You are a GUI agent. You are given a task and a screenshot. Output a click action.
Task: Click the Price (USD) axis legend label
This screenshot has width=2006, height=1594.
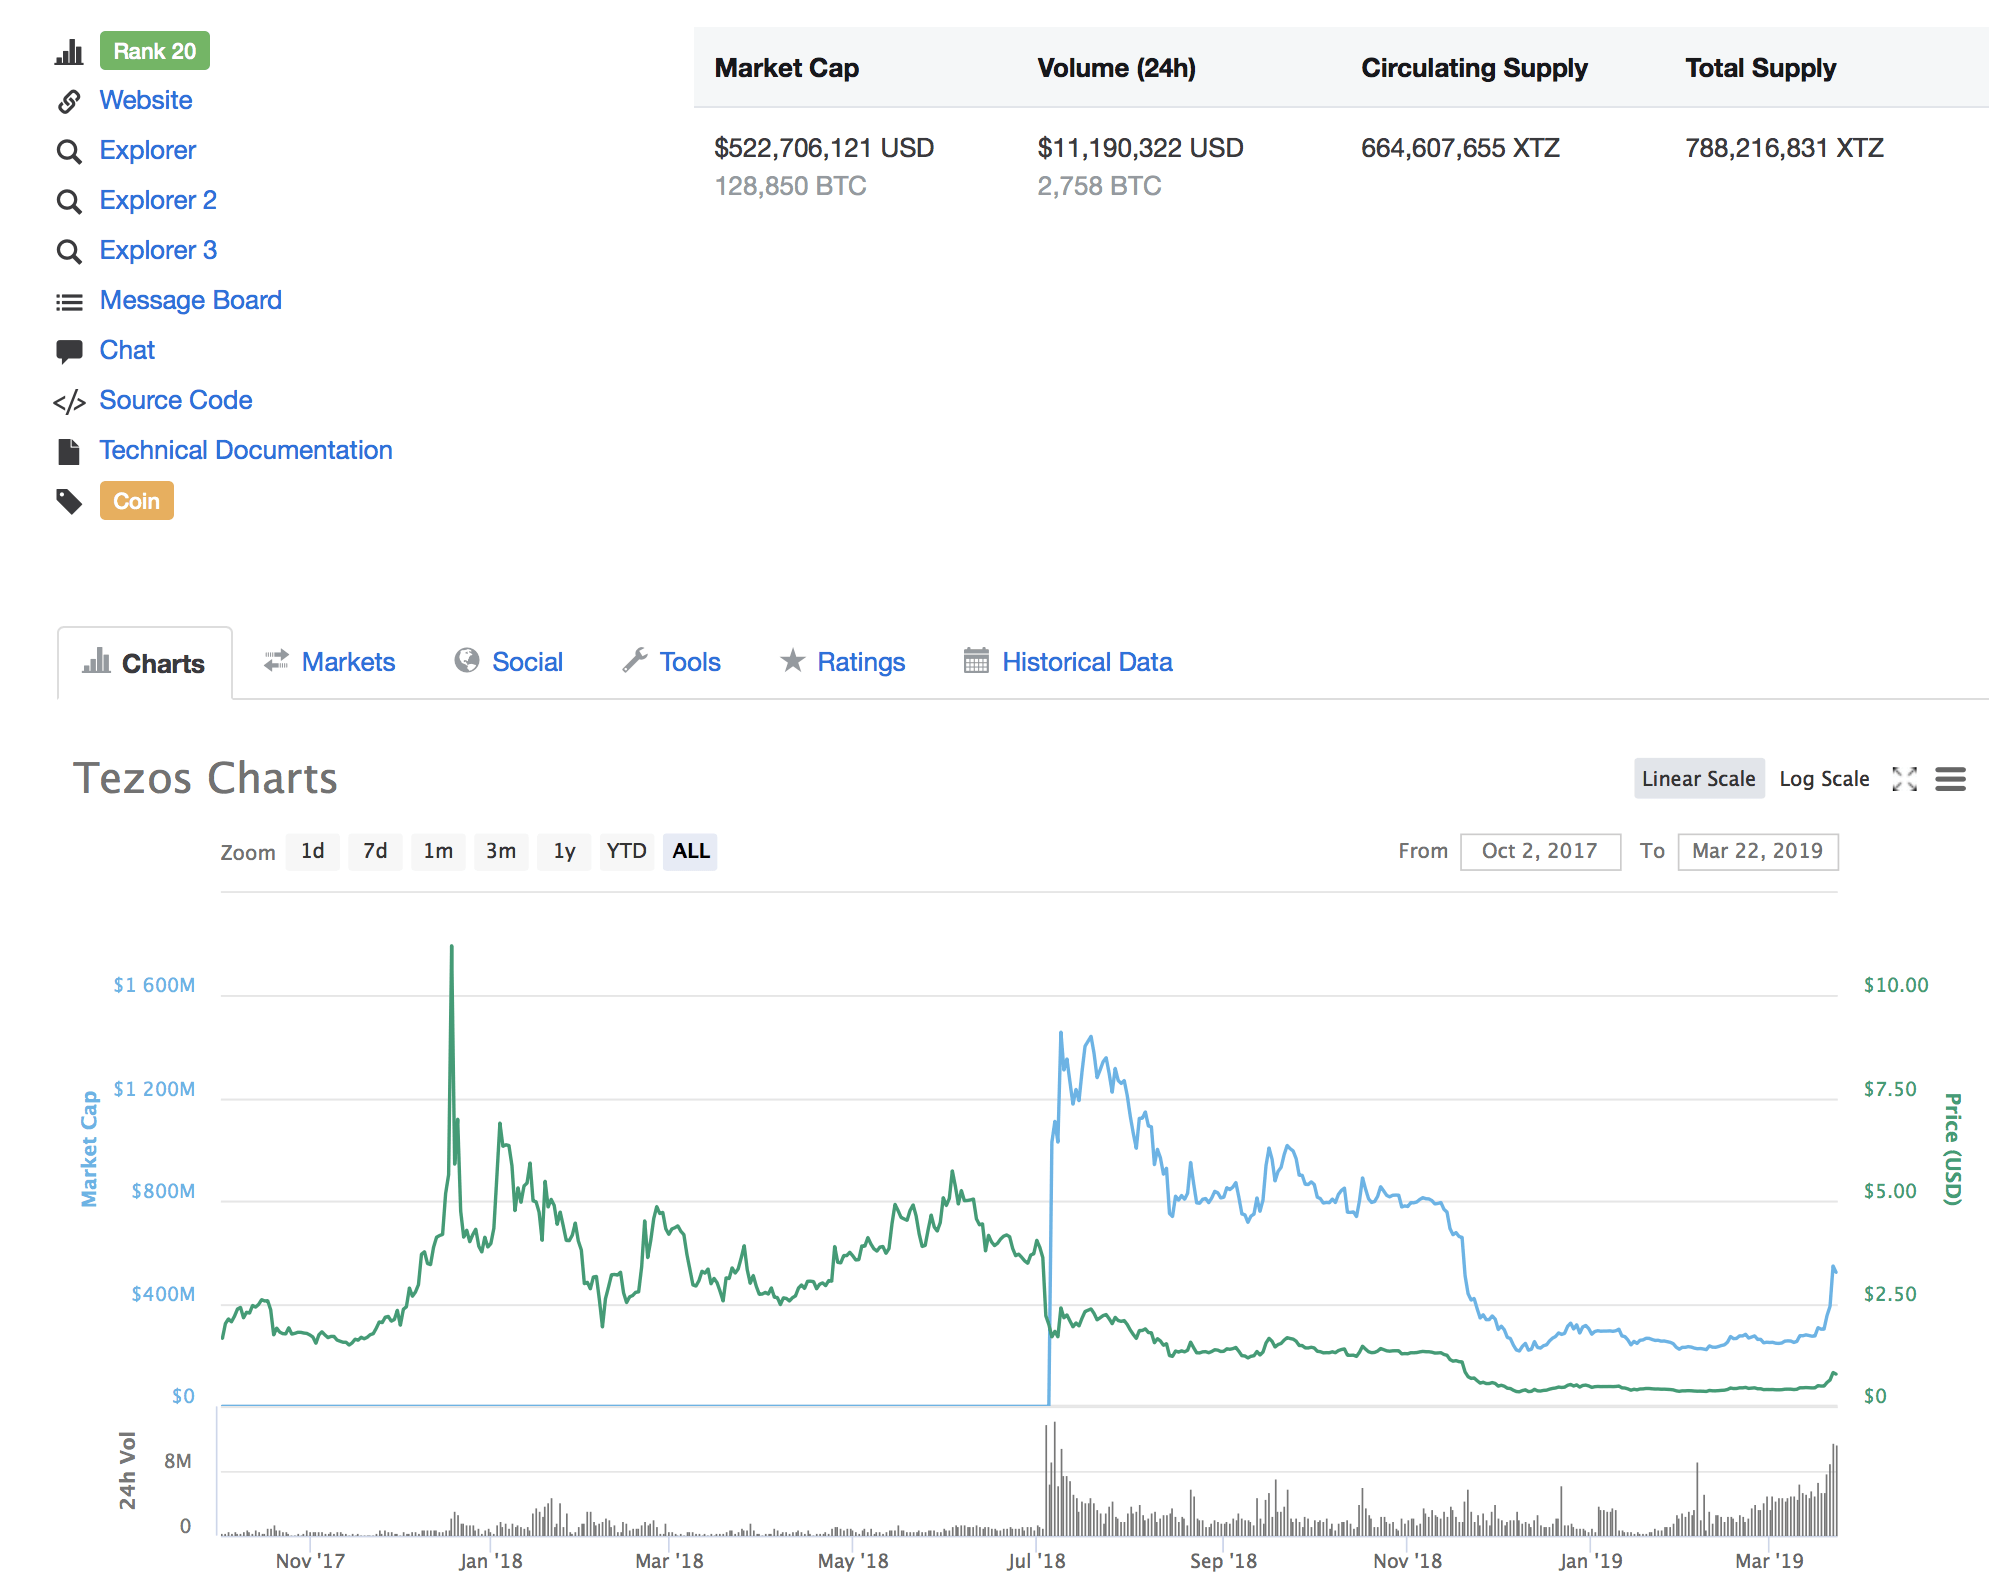pyautogui.click(x=1952, y=1149)
